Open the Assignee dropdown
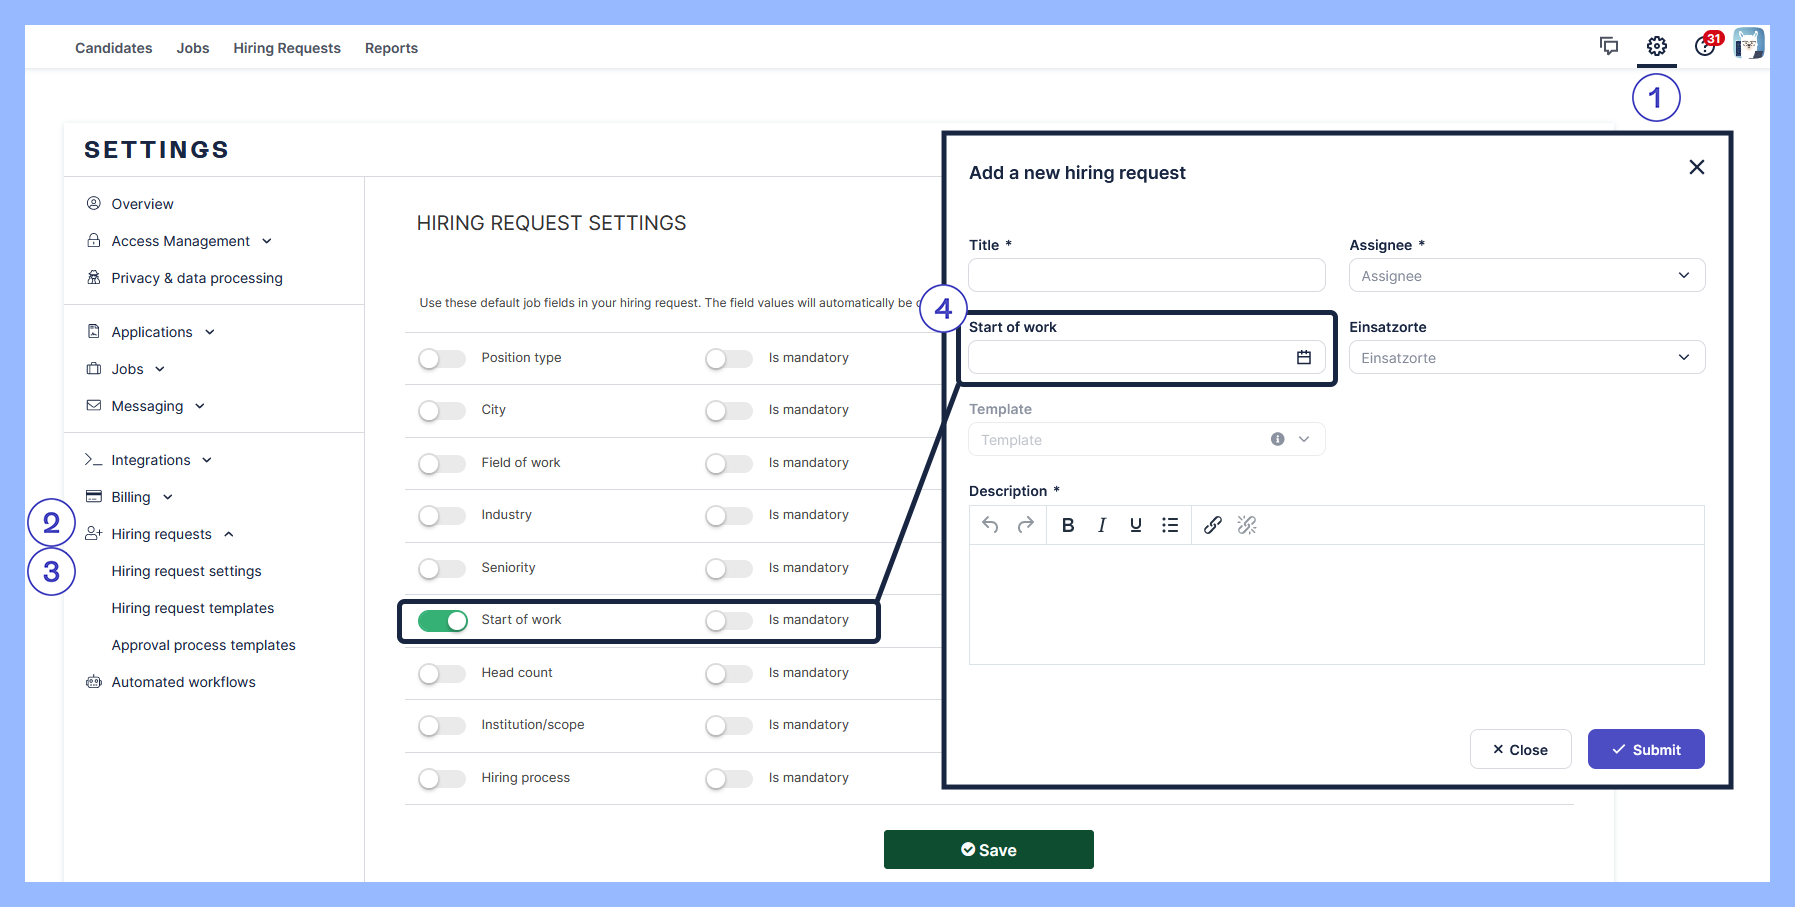This screenshot has width=1795, height=907. (1526, 276)
